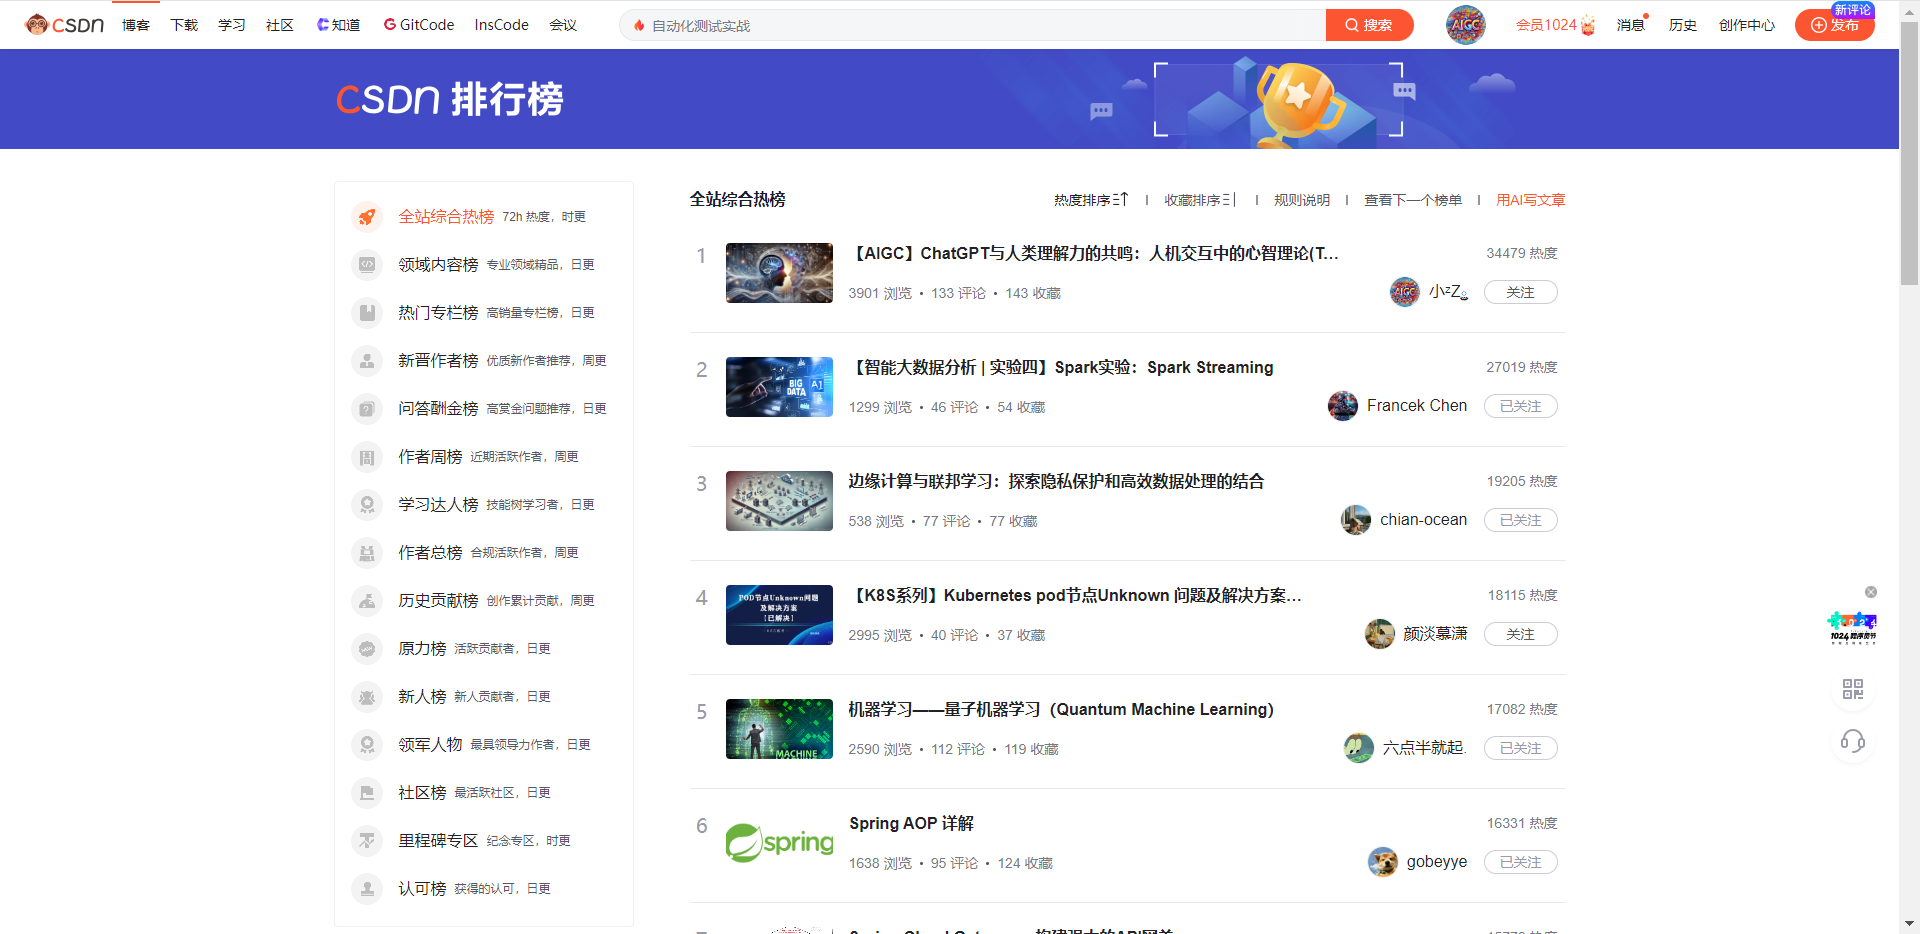Open 学习 in top navigation

[x=232, y=25]
